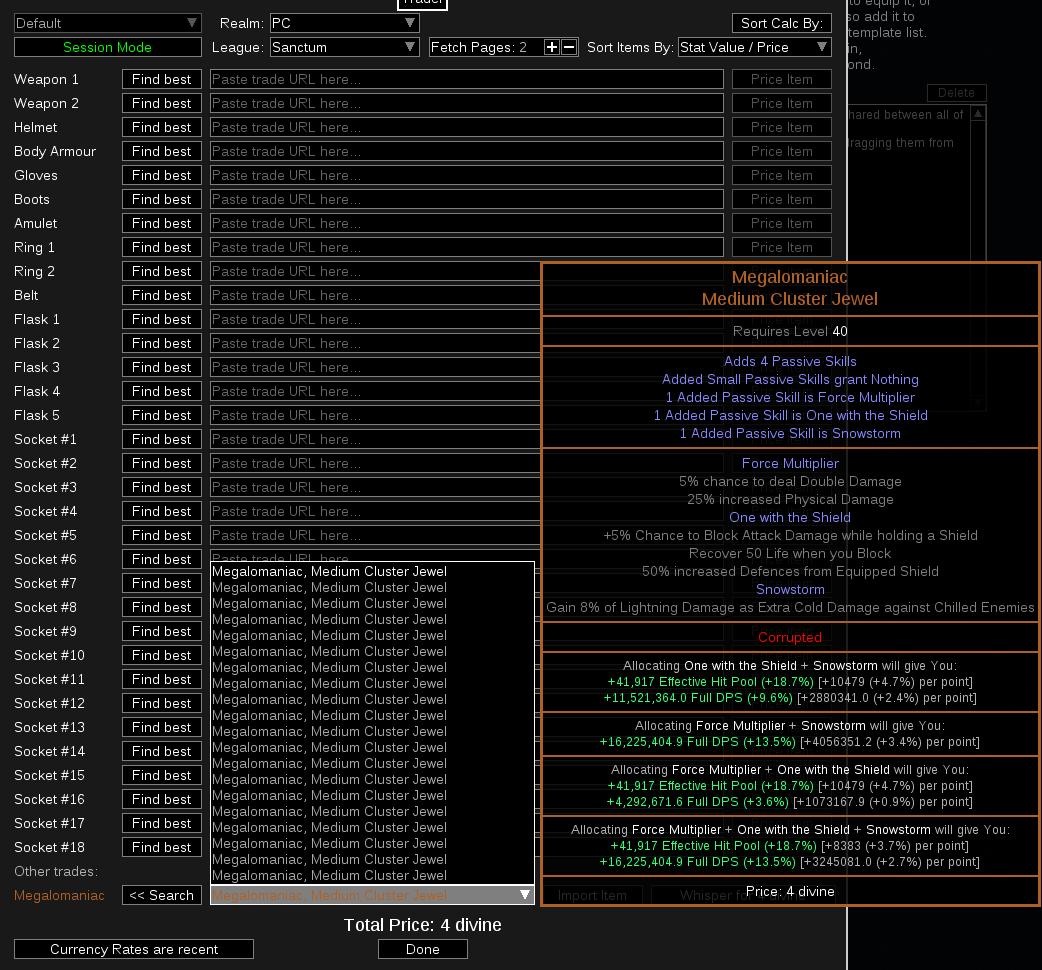Click Currency Rates are recent button
This screenshot has height=970, width=1042.
tap(134, 949)
